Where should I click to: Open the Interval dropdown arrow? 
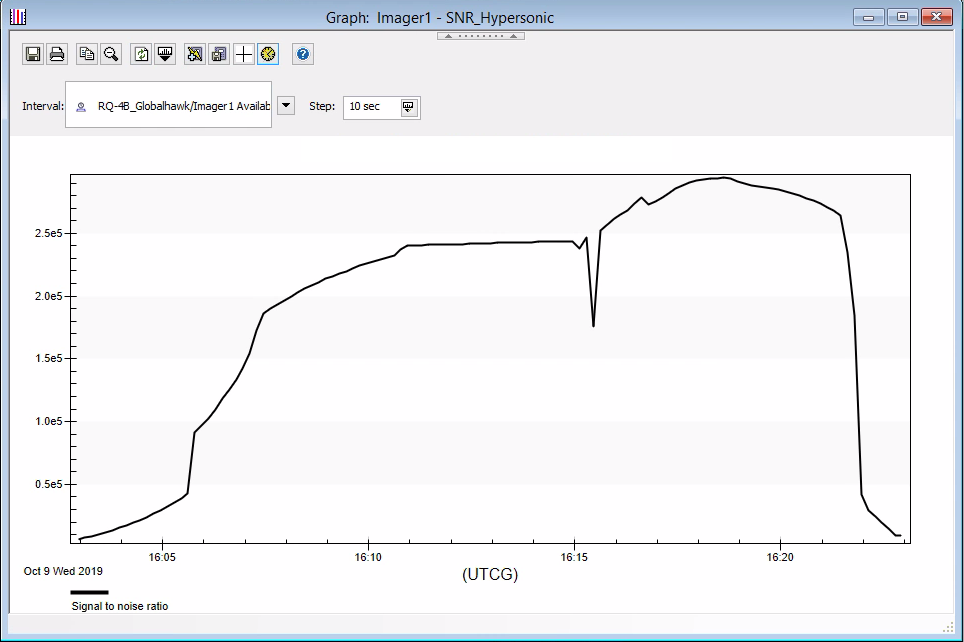(286, 106)
